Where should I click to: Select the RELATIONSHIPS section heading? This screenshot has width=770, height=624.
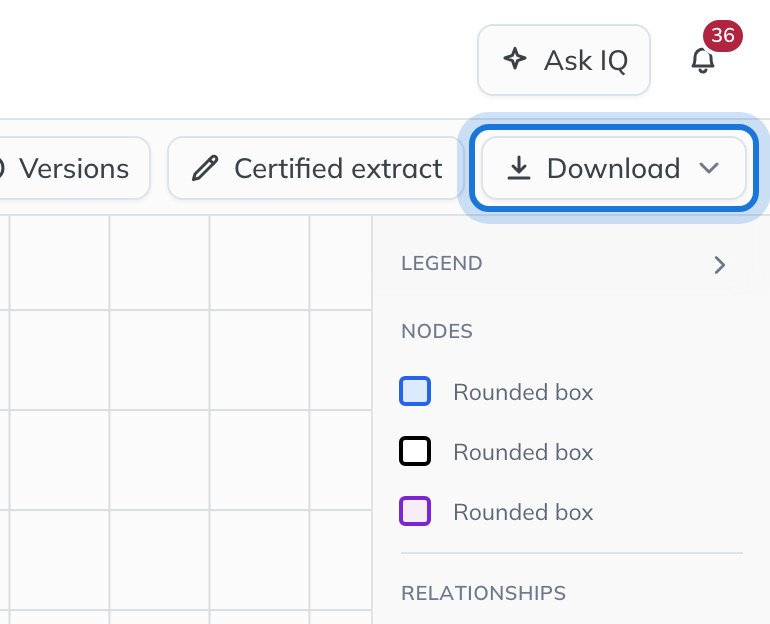(x=483, y=593)
